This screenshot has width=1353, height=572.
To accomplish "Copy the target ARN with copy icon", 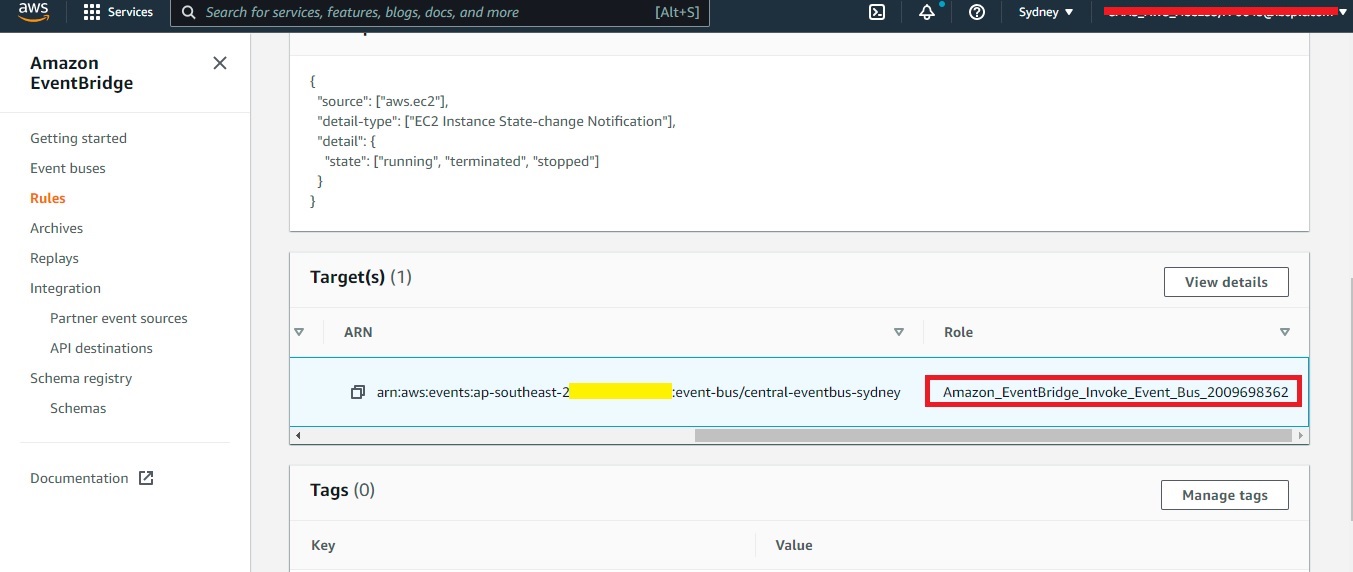I will click(358, 392).
